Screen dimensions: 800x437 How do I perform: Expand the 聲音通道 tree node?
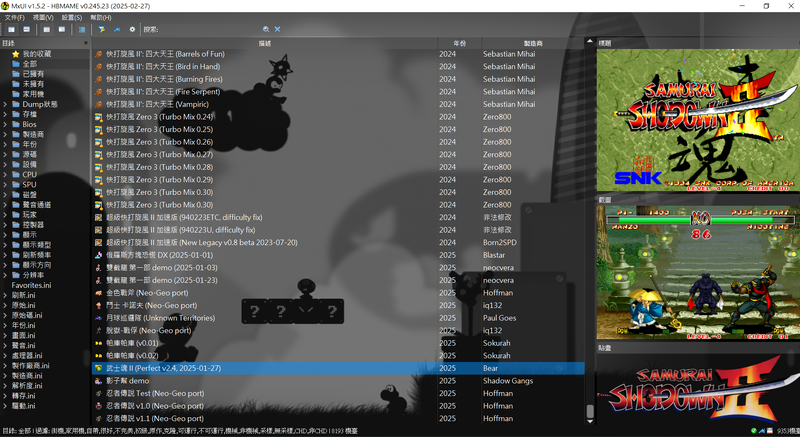pyautogui.click(x=5, y=204)
